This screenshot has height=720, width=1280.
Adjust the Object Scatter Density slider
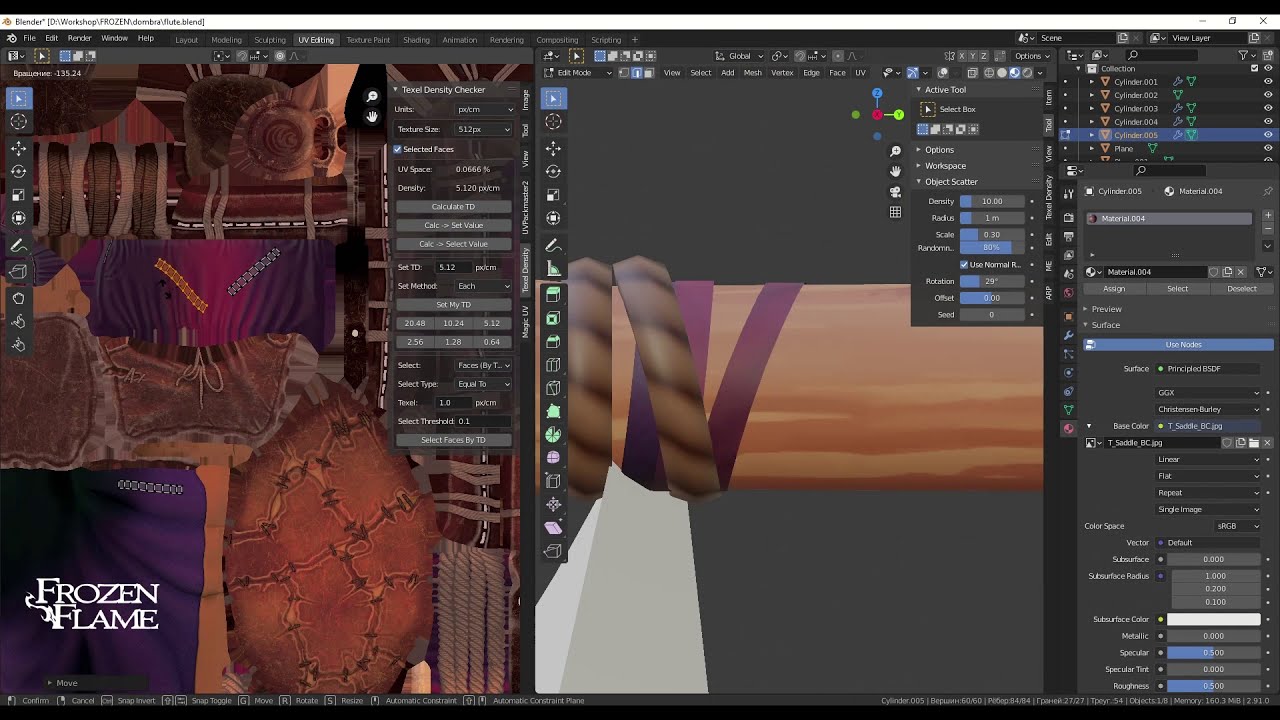tap(992, 201)
